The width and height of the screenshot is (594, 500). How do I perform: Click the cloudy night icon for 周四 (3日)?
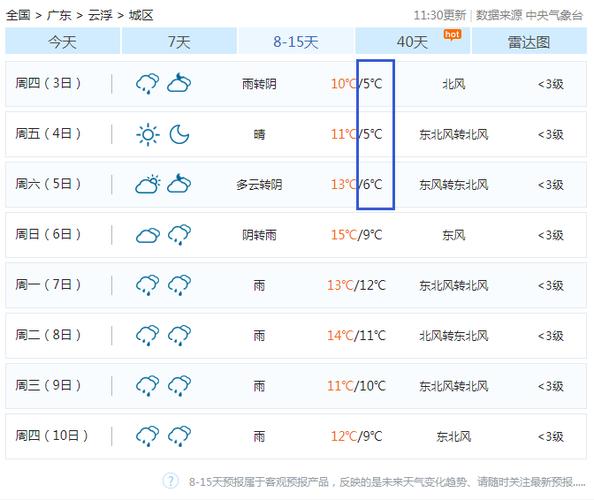[x=179, y=83]
